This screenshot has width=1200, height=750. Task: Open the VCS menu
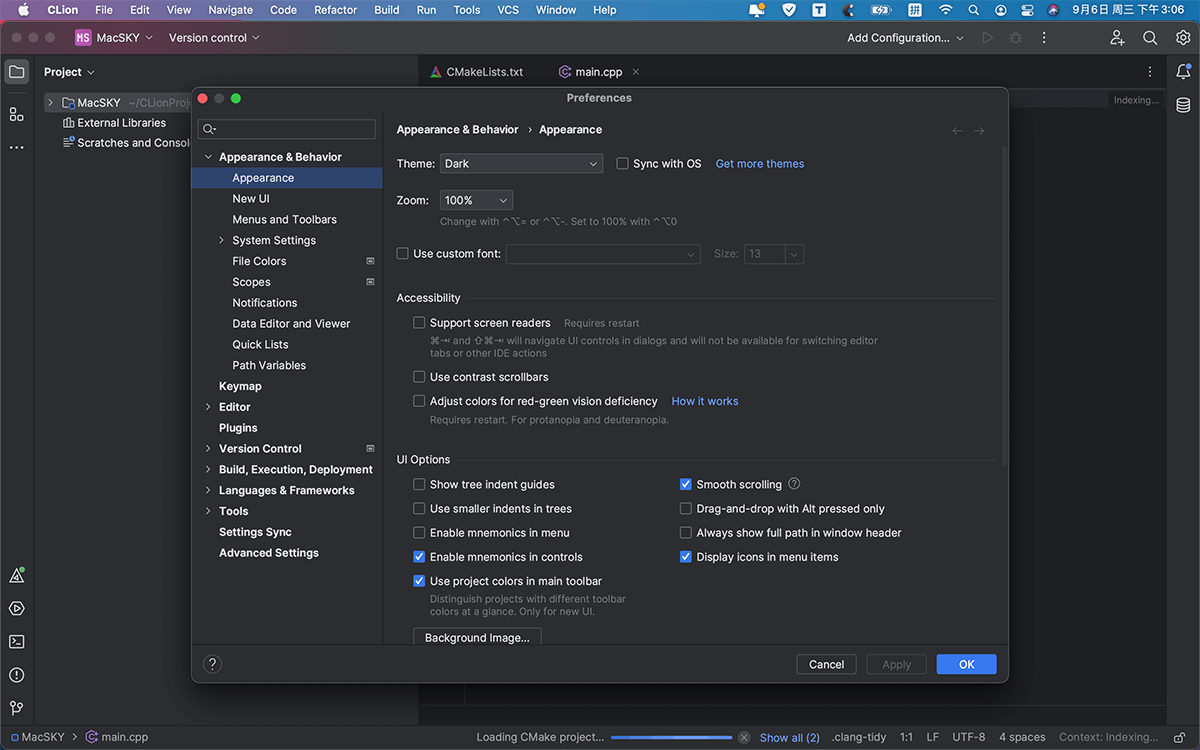(508, 10)
